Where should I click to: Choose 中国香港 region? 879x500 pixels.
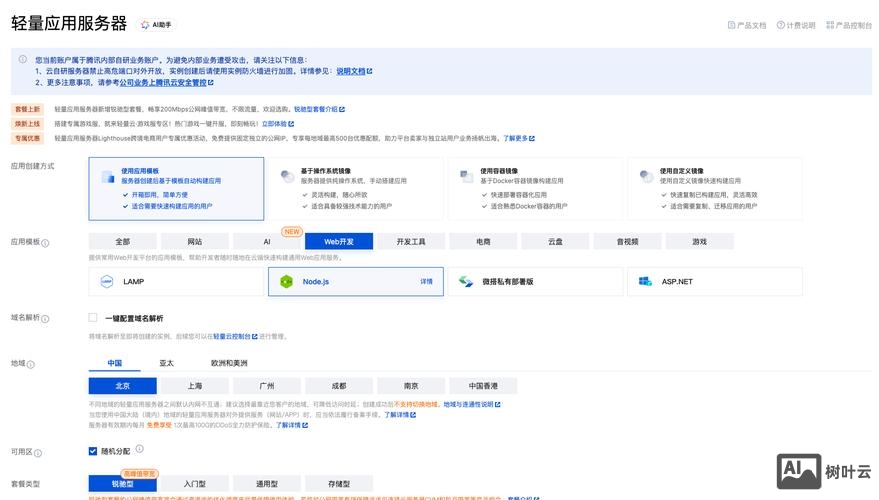pyautogui.click(x=483, y=386)
